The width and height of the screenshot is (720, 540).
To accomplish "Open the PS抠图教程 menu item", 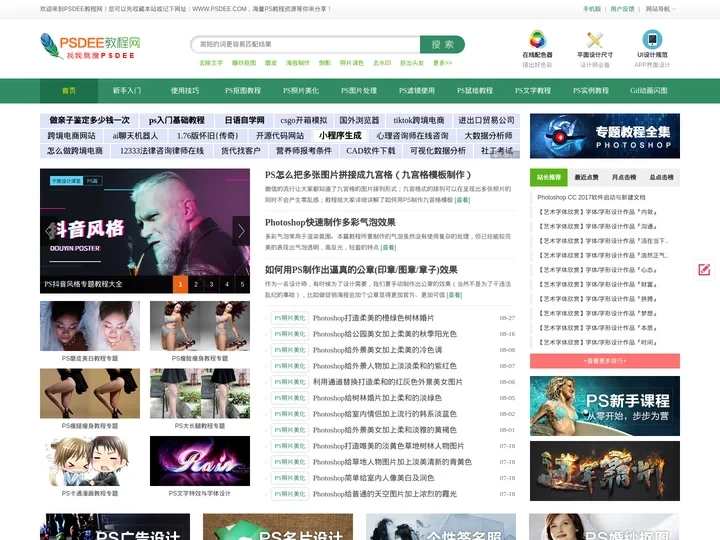I will click(x=242, y=90).
